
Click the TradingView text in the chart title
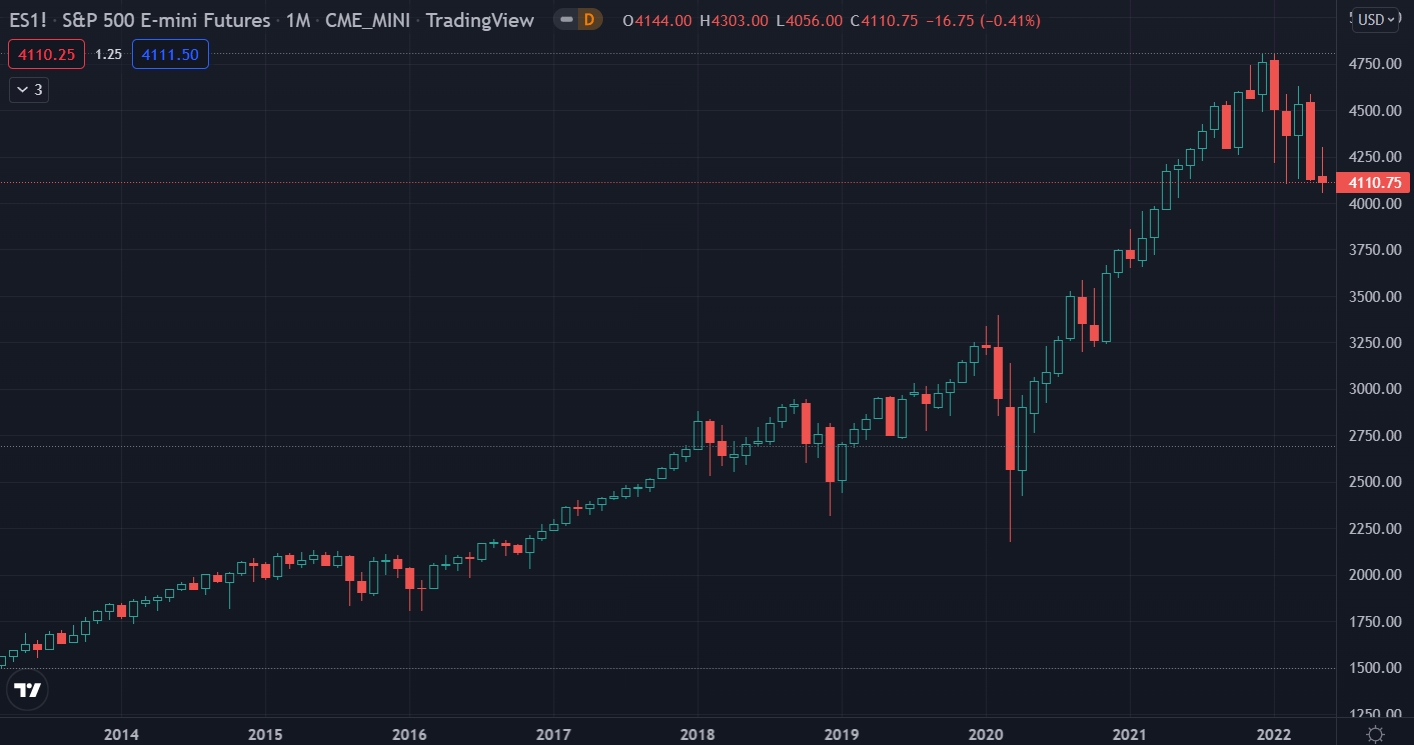[480, 20]
